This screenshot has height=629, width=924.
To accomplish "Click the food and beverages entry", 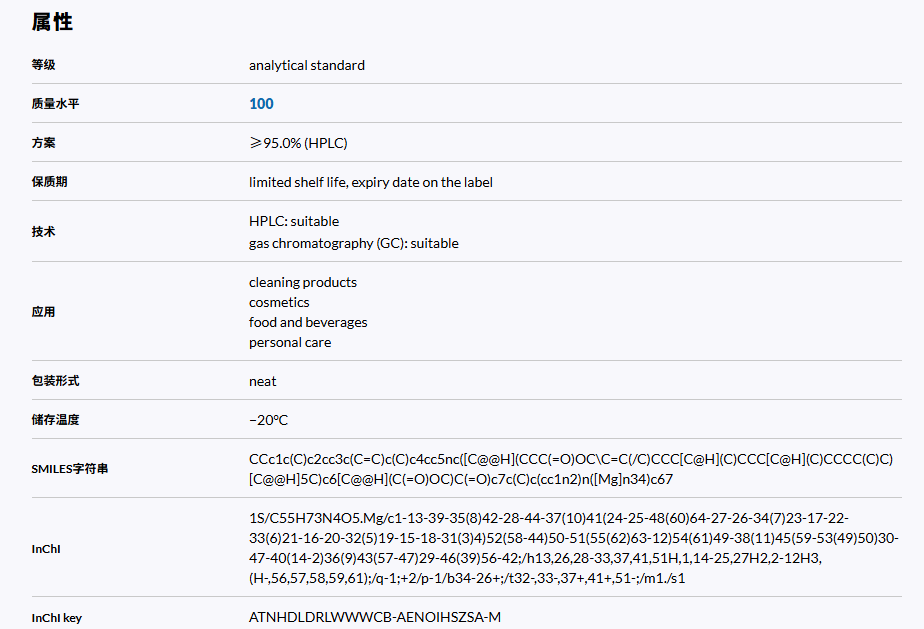I will pos(308,322).
